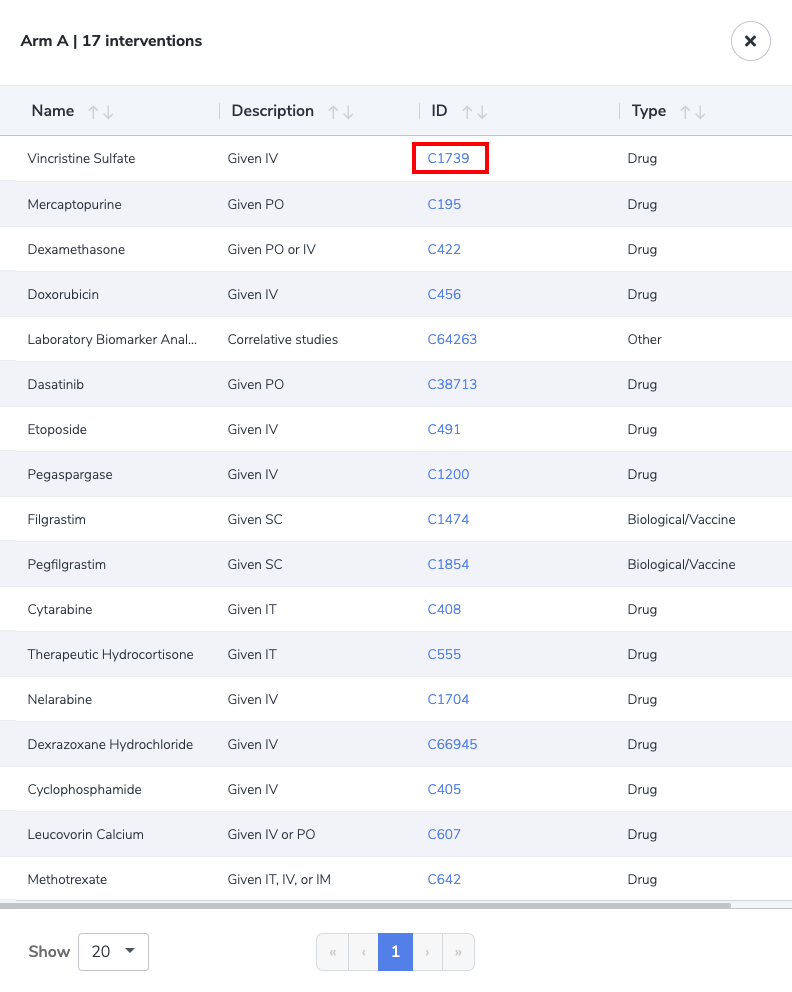The height and width of the screenshot is (992, 792).
Task: Click Dexamethasone ID C422
Action: pyautogui.click(x=444, y=249)
